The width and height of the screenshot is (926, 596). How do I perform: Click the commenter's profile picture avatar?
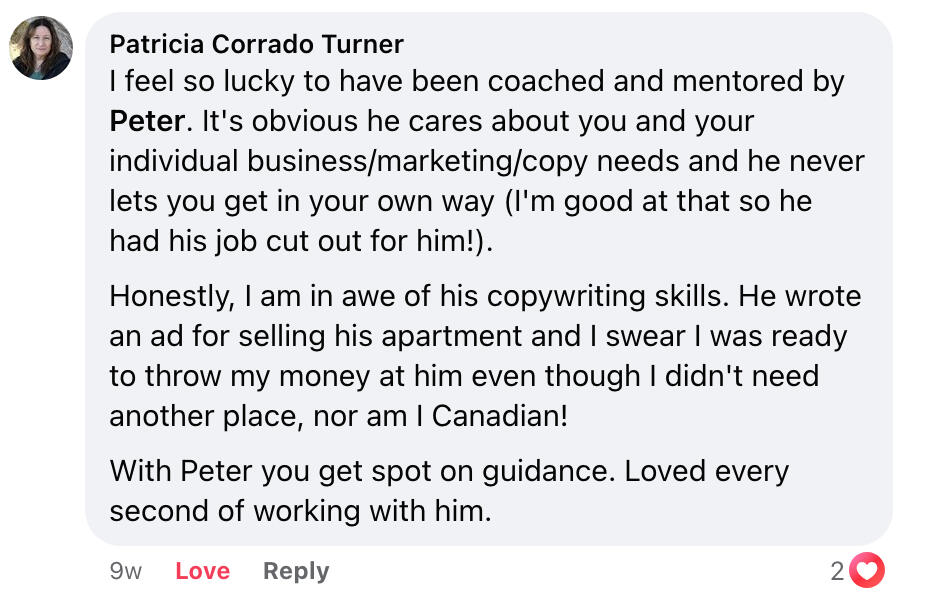click(41, 48)
